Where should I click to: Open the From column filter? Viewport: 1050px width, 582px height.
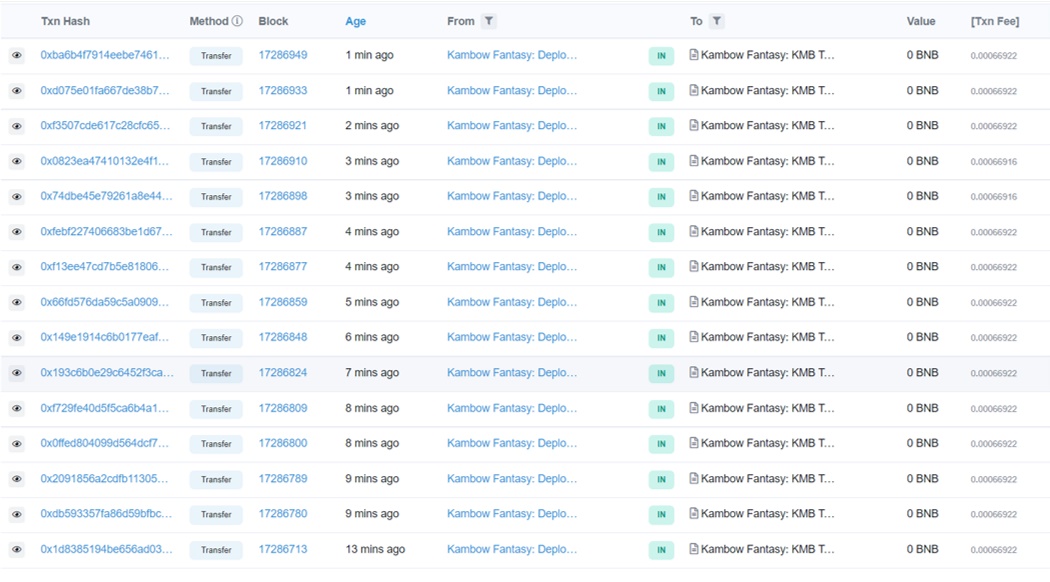[x=489, y=21]
